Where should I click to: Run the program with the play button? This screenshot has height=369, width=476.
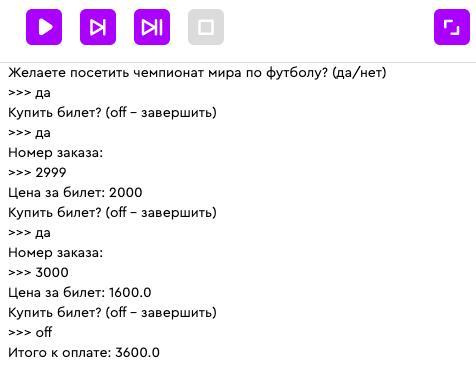click(44, 27)
